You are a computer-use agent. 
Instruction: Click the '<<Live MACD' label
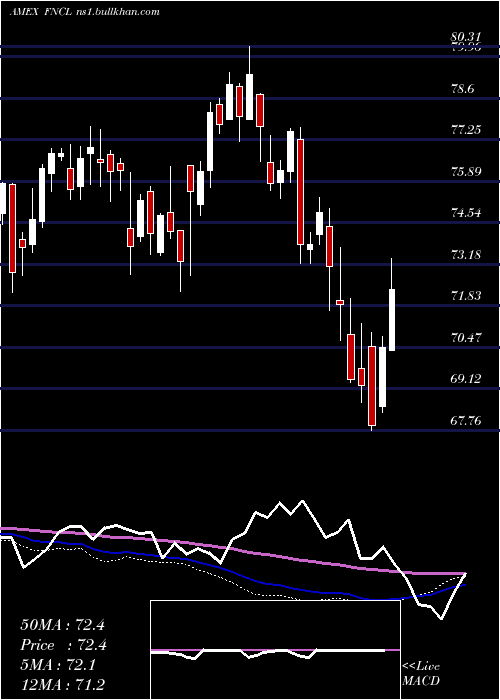pyautogui.click(x=421, y=673)
